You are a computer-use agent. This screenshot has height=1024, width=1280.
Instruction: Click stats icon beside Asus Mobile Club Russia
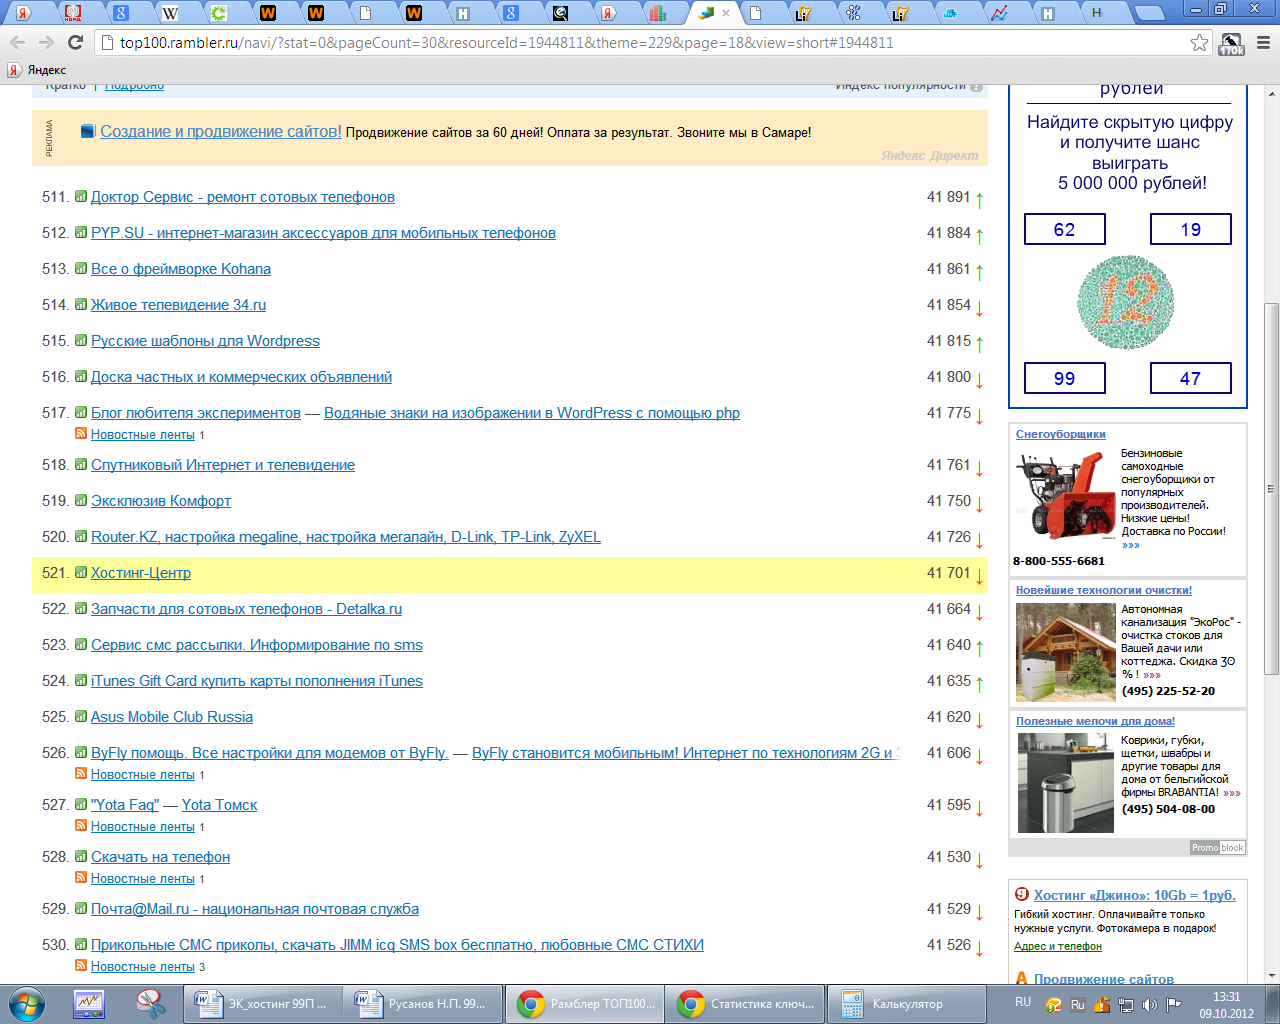(81, 716)
